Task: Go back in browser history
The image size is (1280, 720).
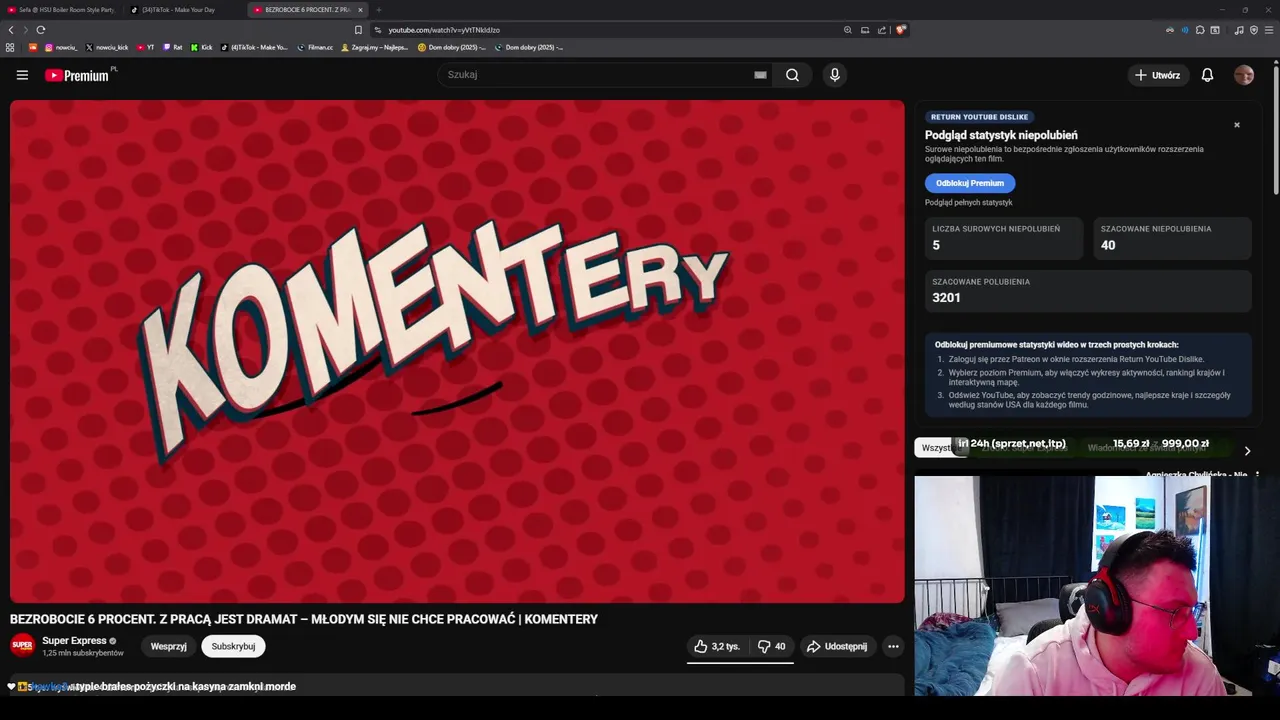Action: (11, 30)
